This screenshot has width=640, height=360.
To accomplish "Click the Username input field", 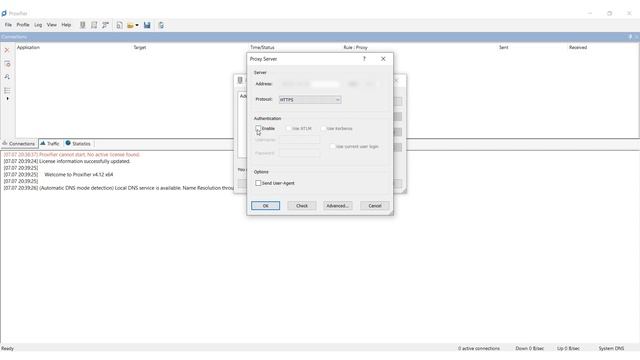I will [300, 140].
